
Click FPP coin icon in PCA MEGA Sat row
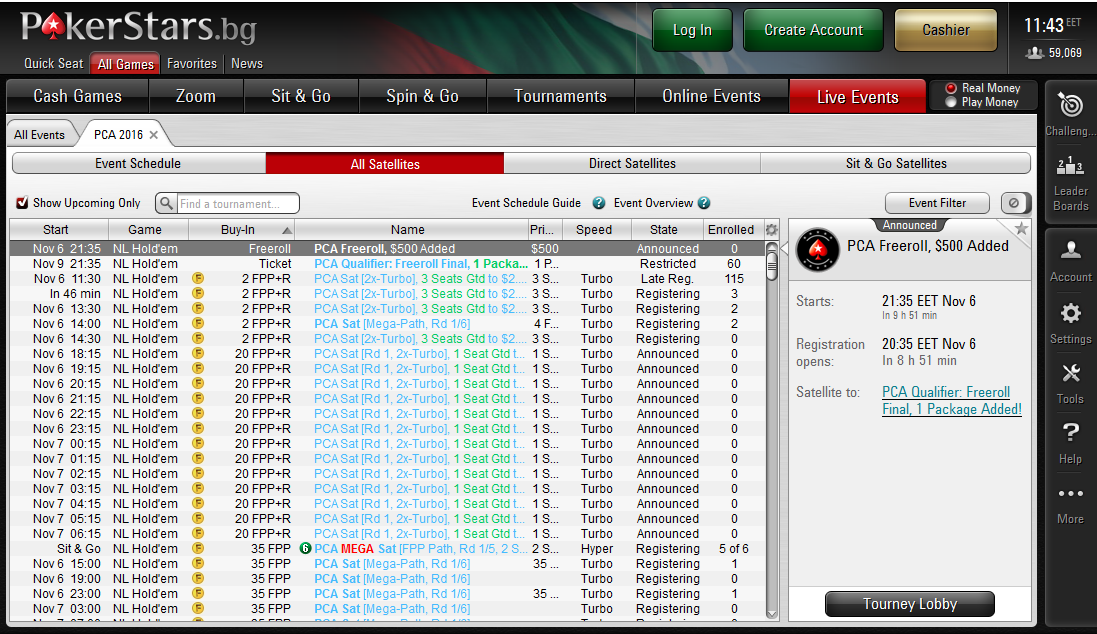pyautogui.click(x=198, y=549)
